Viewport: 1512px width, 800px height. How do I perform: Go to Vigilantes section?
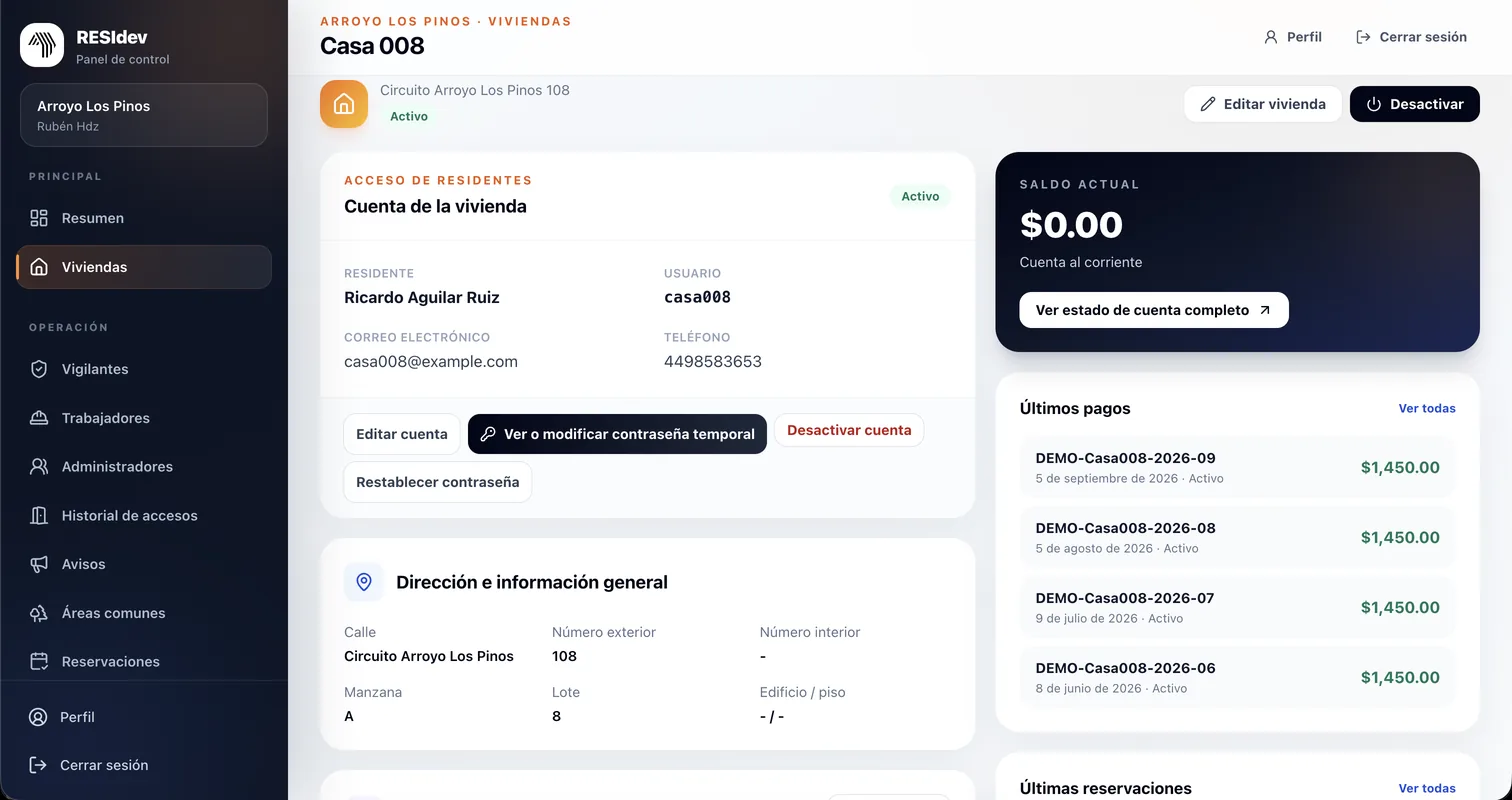(x=144, y=369)
